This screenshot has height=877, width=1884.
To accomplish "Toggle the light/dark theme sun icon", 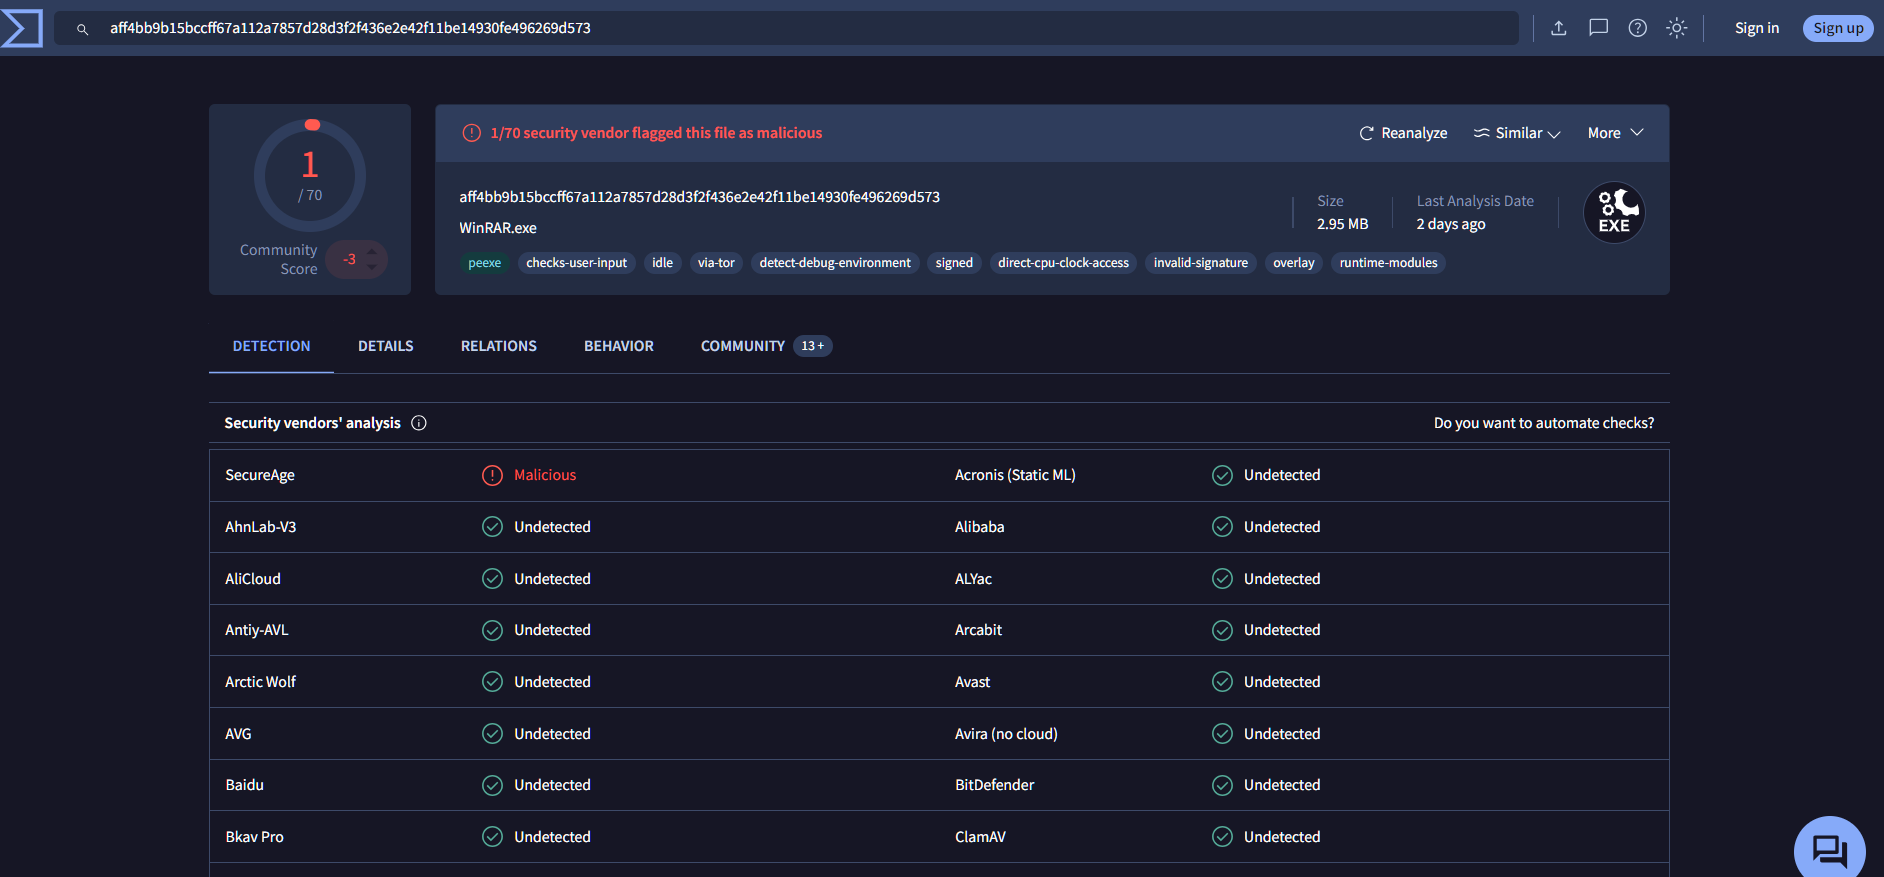I will pos(1676,28).
